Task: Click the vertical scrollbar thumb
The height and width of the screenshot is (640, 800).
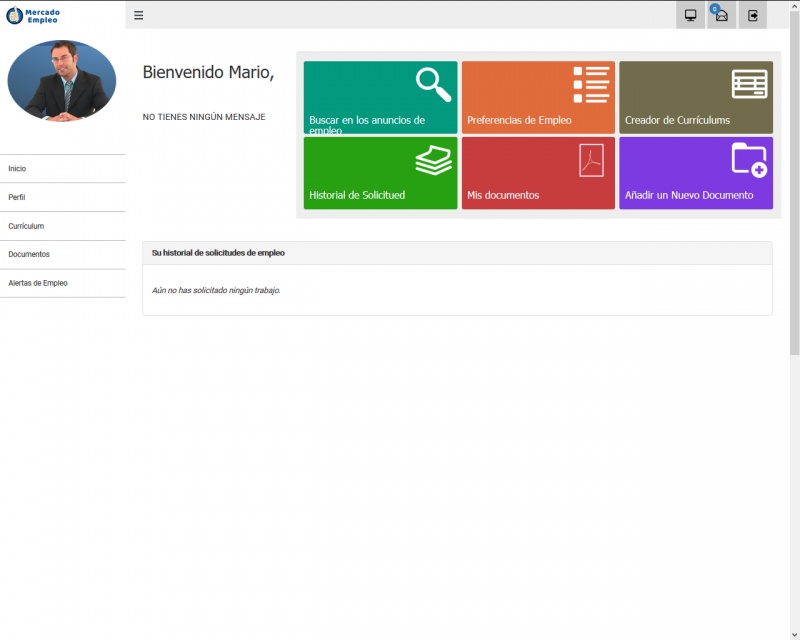Action: click(794, 184)
